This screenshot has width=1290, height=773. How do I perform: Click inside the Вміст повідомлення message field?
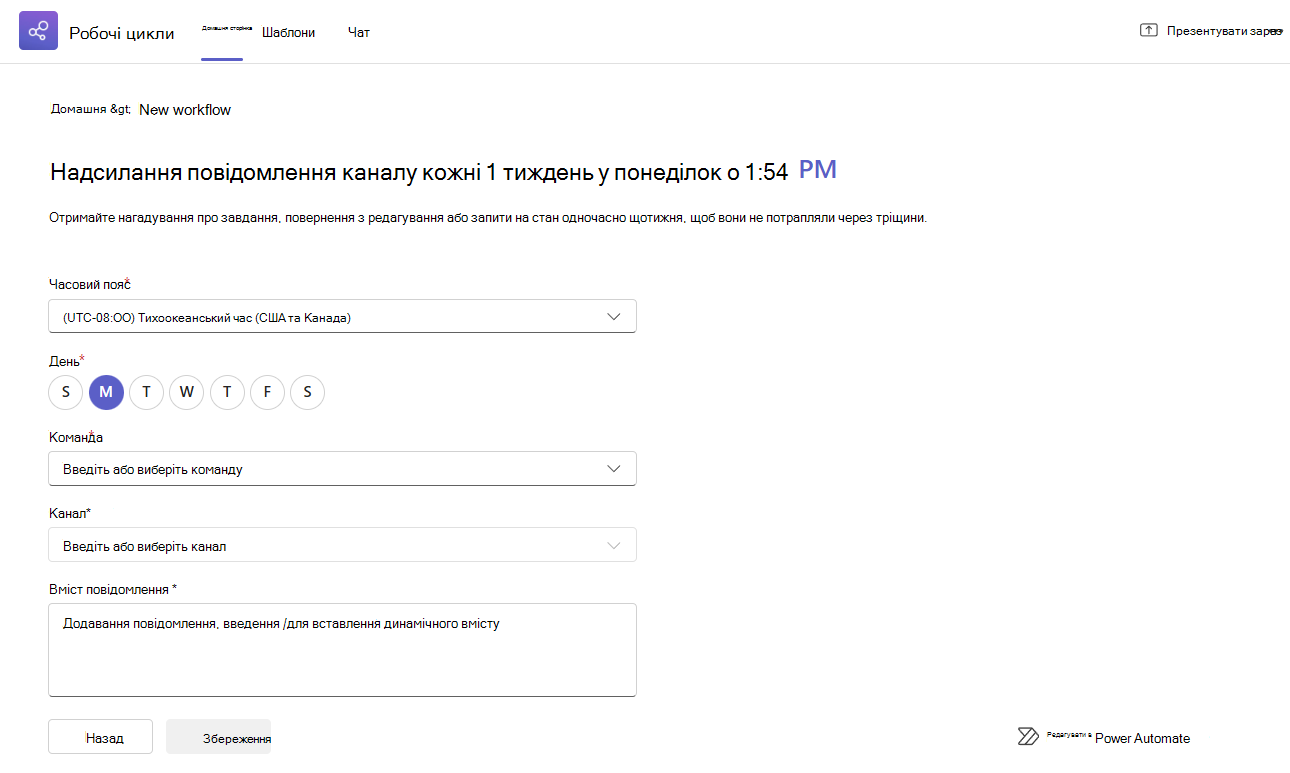coord(342,650)
